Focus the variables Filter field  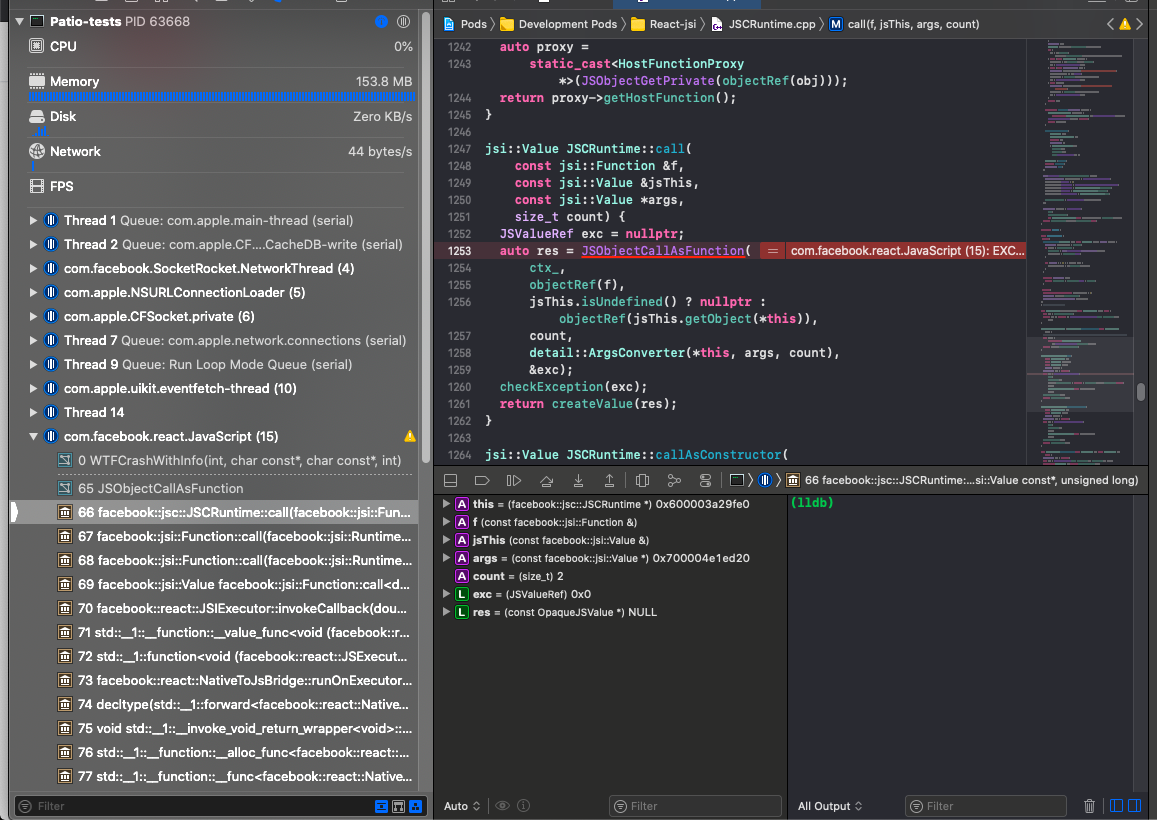point(695,806)
